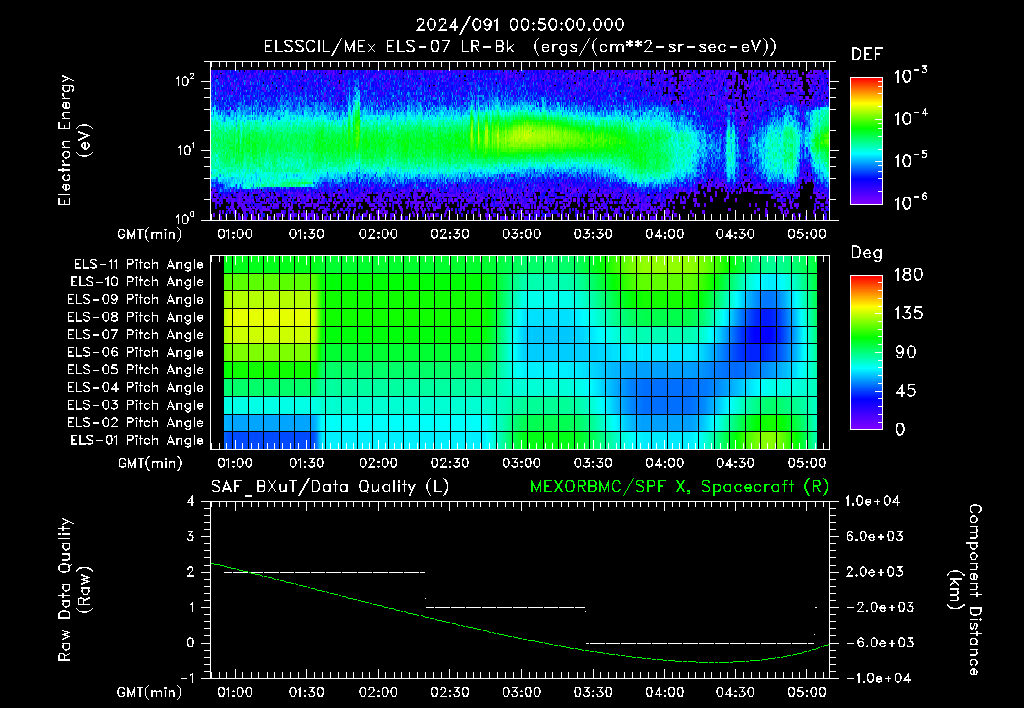Click 02:00 time tick under data quality panel
1024x708 pixels.
[378, 692]
